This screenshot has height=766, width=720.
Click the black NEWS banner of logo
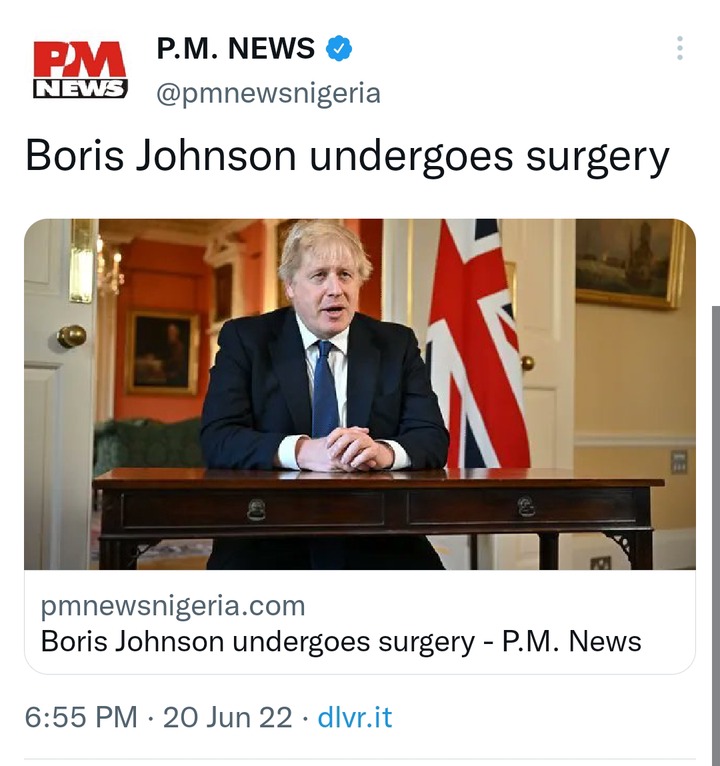[x=80, y=89]
